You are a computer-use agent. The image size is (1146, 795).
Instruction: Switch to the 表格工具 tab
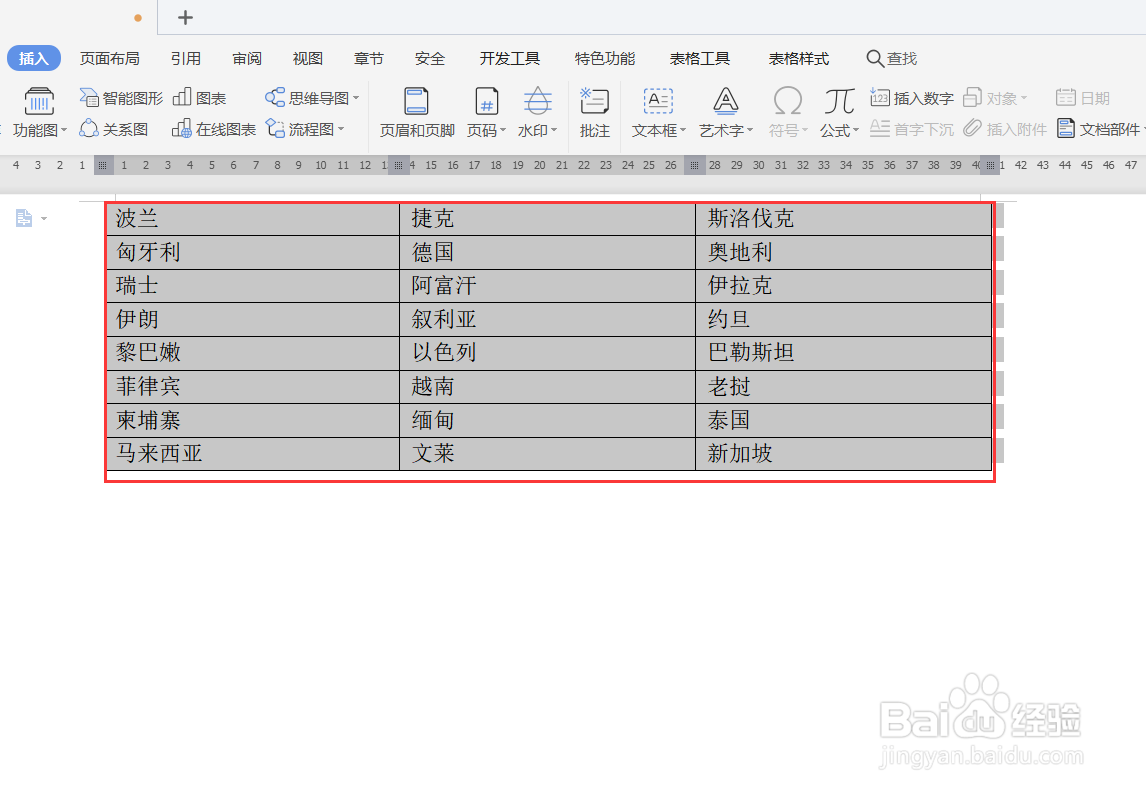click(699, 58)
